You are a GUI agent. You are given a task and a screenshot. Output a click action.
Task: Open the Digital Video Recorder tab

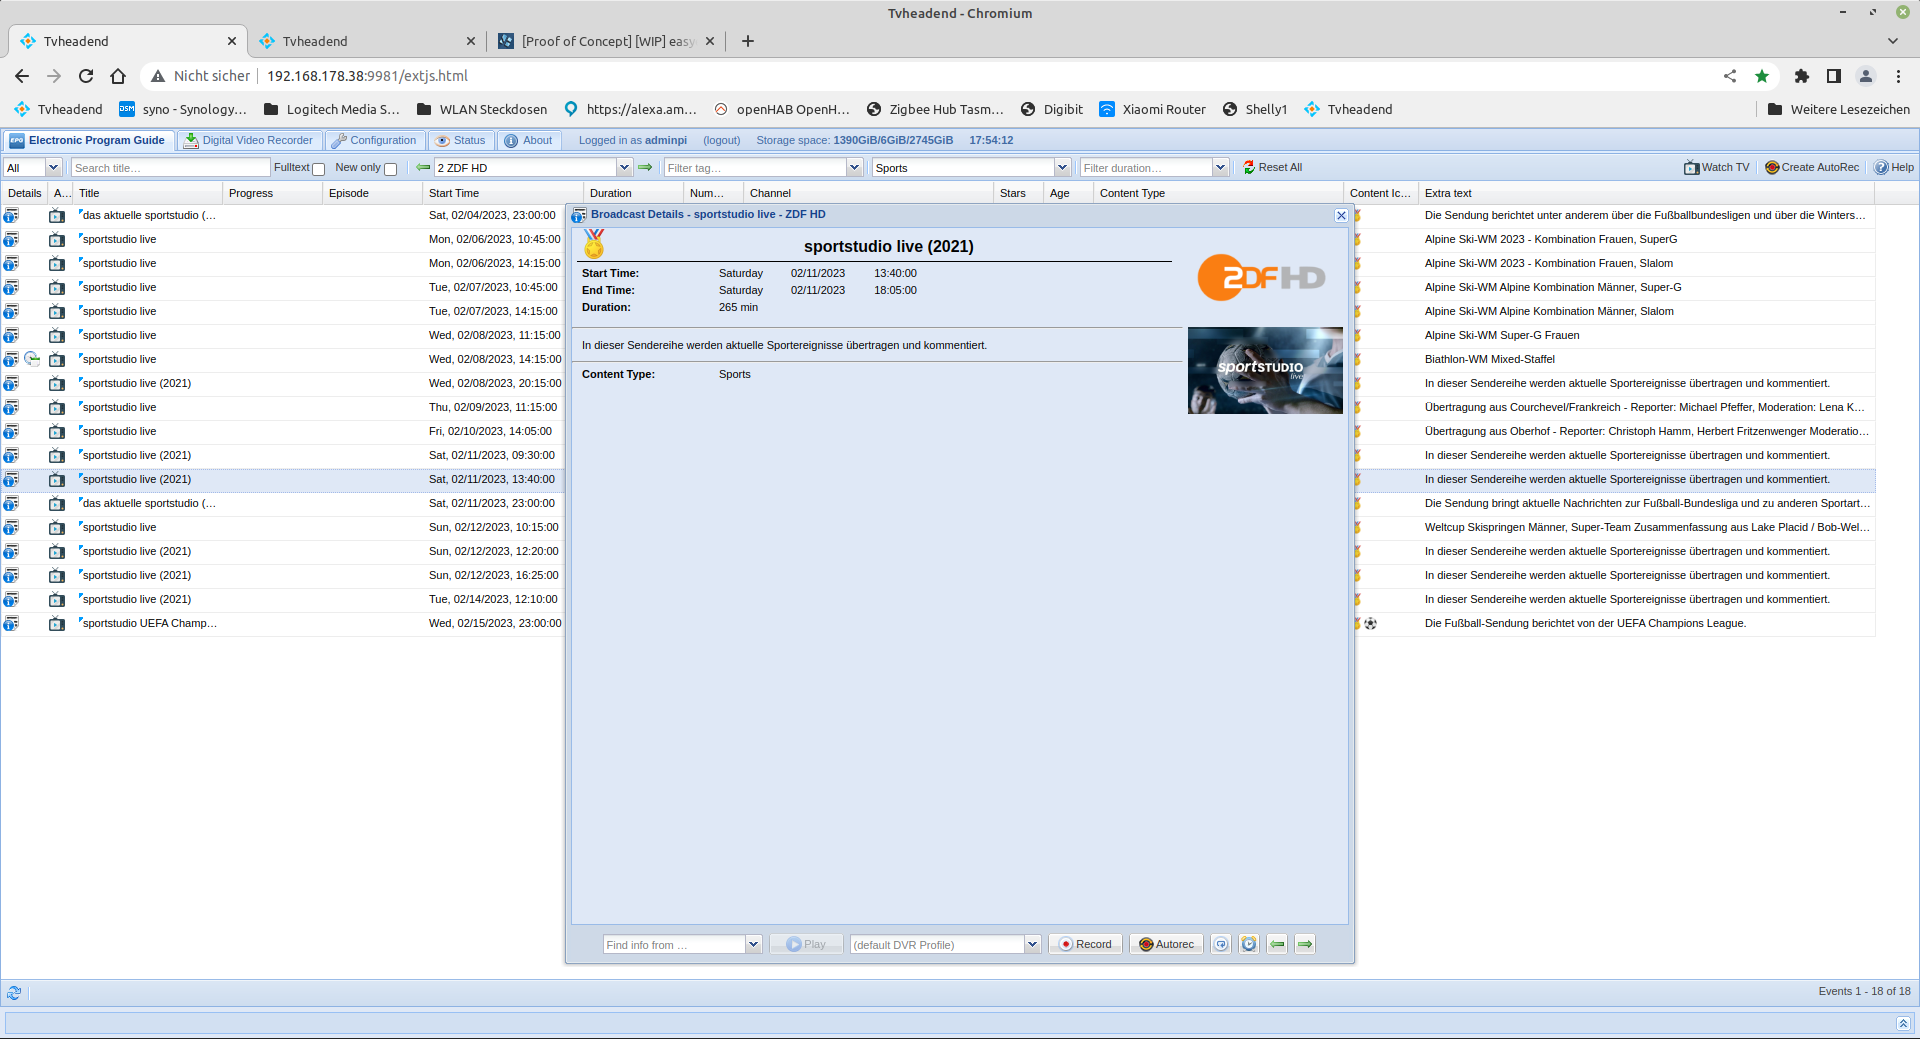(249, 141)
